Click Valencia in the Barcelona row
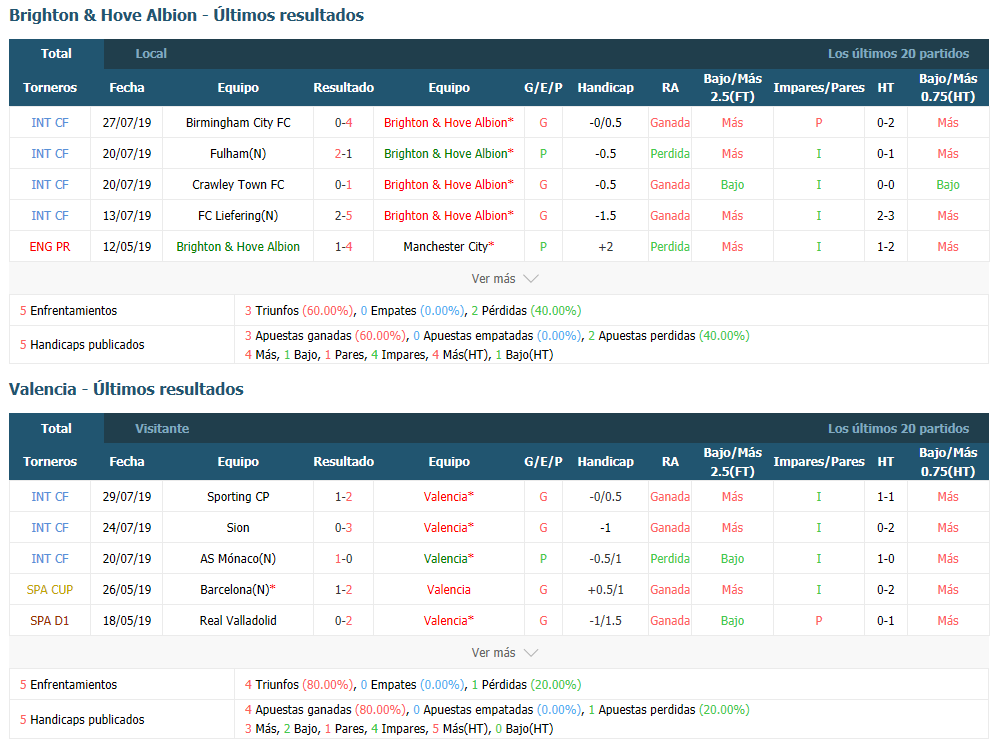This screenshot has height=742, width=994. pyautogui.click(x=448, y=590)
